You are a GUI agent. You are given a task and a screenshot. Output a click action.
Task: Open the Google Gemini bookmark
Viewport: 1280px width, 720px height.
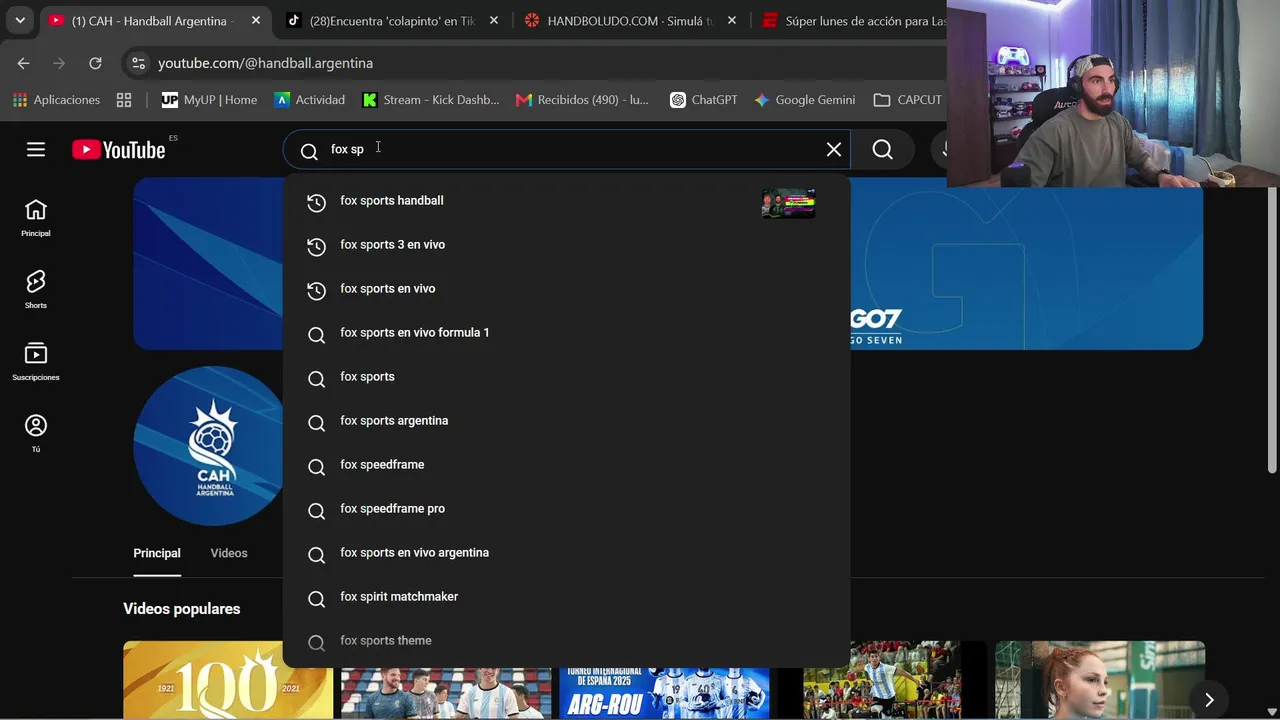[x=805, y=100]
